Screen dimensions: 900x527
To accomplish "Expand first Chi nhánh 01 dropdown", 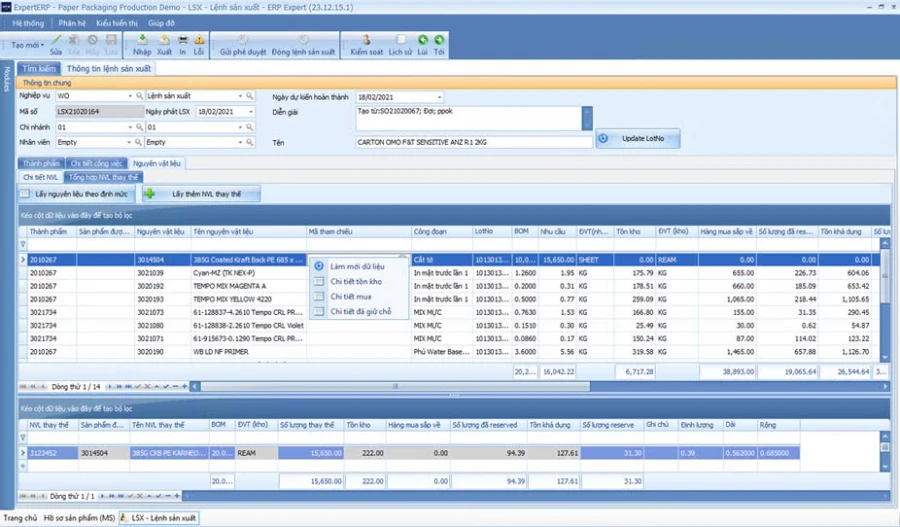I will pyautogui.click(x=130, y=127).
